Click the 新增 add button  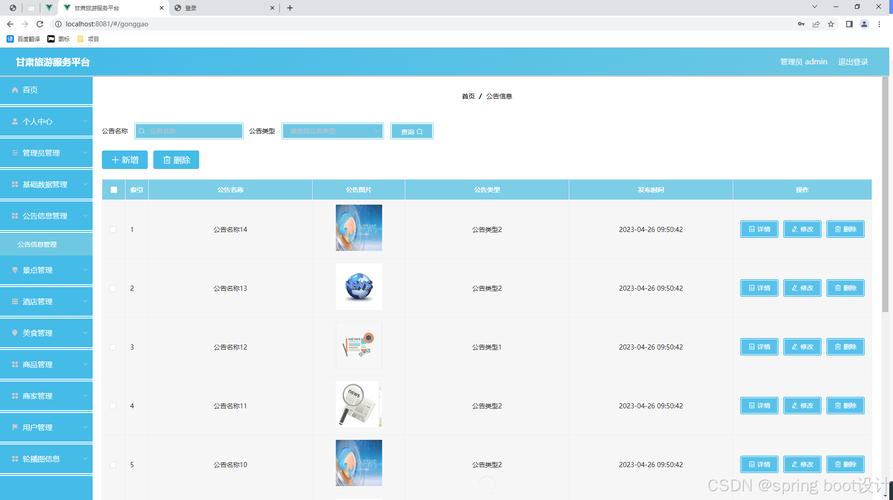[x=125, y=160]
